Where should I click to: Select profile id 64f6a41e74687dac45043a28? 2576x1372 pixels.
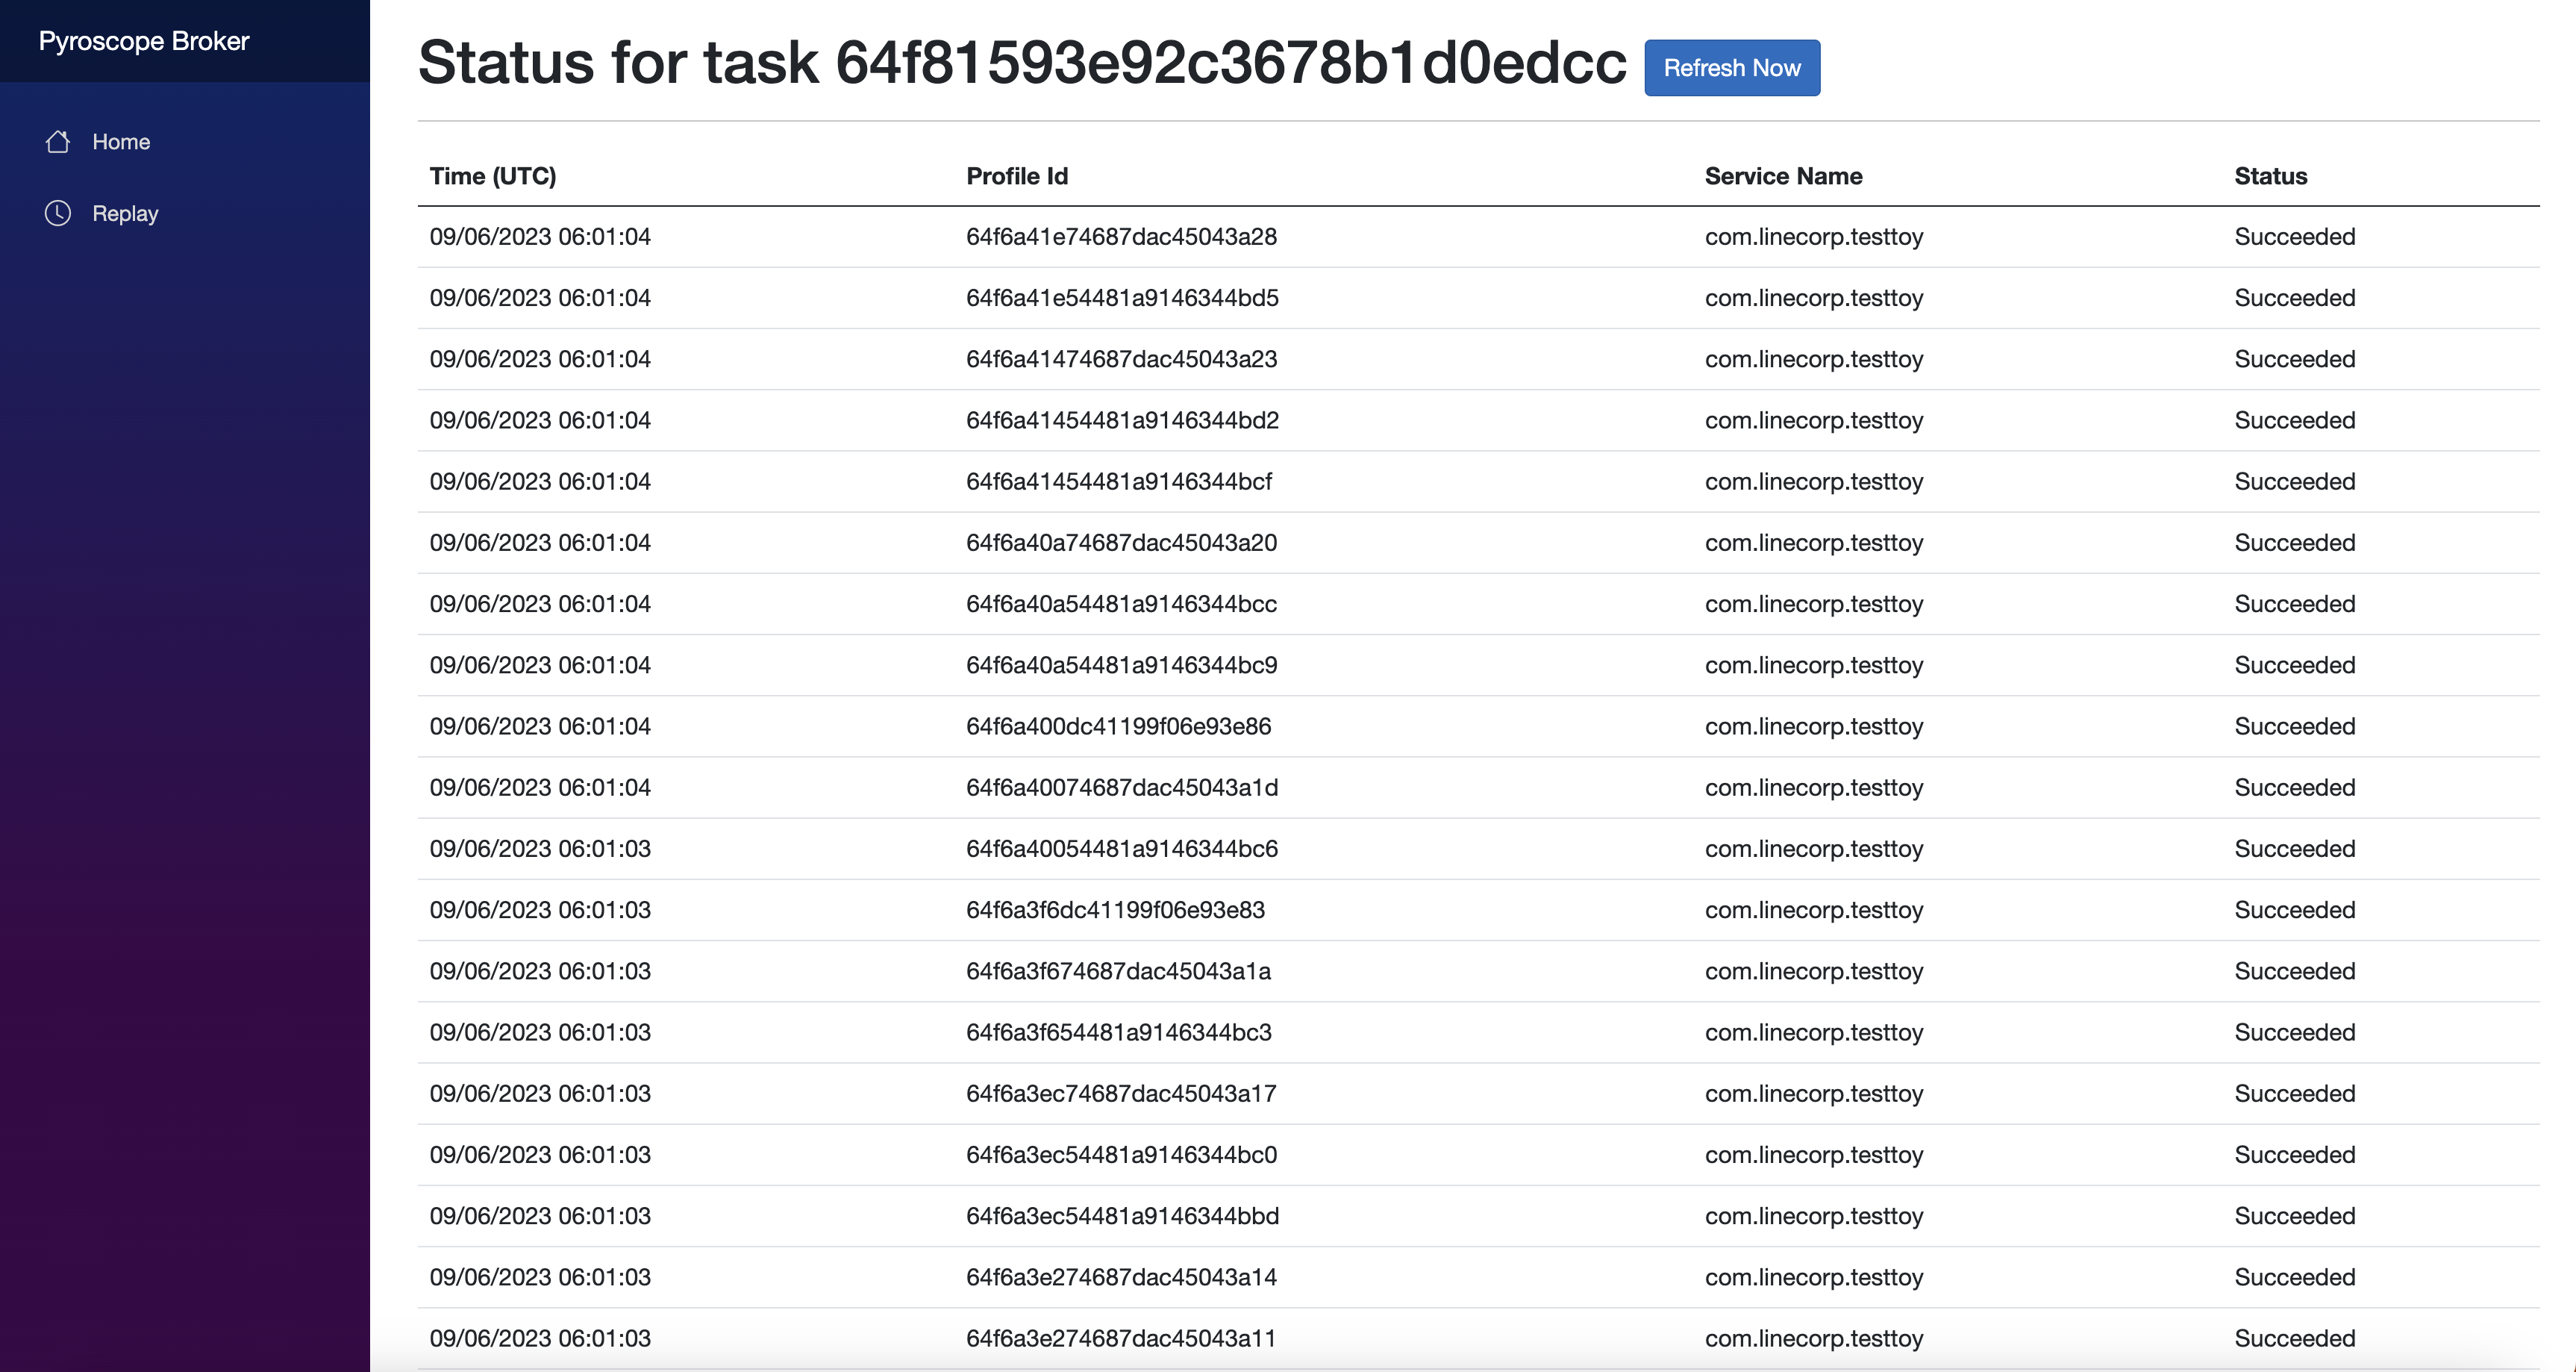point(1122,237)
